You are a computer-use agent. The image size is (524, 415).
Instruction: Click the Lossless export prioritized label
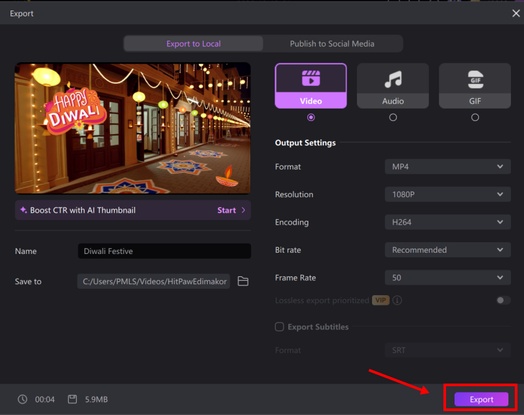coord(322,300)
